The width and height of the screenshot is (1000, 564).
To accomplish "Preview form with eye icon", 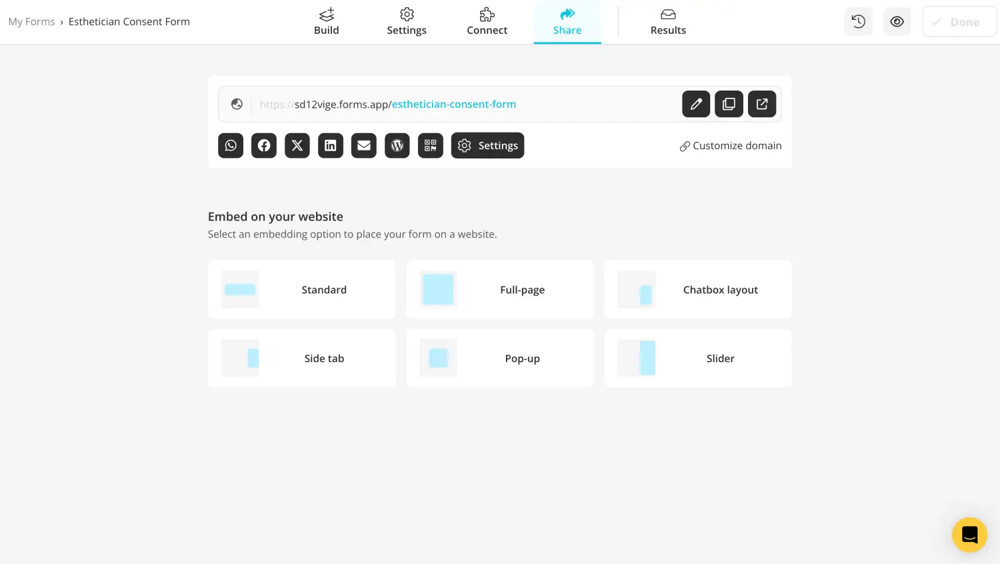I will [x=897, y=22].
